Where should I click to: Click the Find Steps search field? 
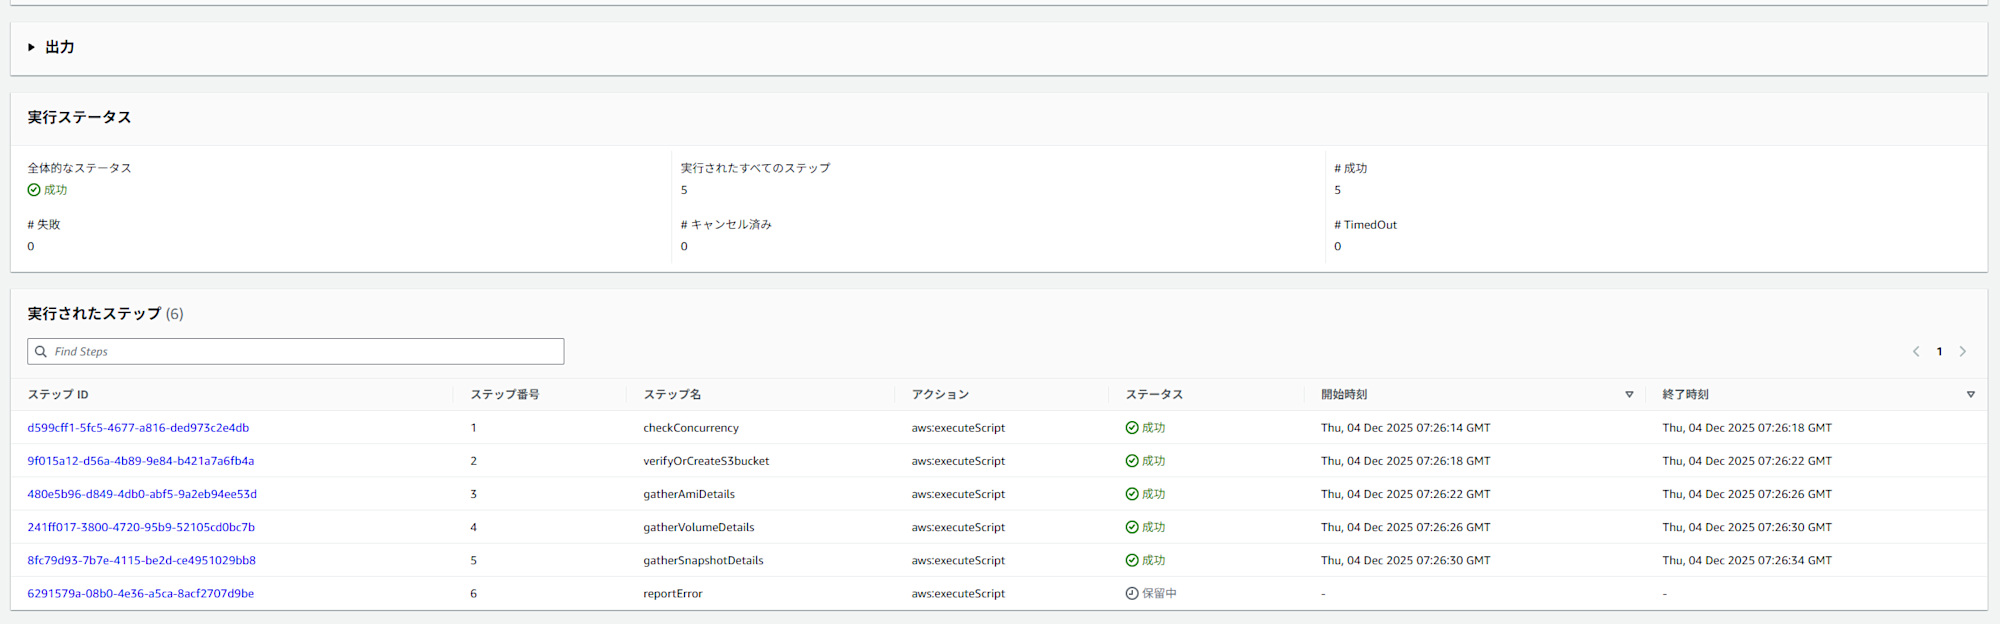coord(300,351)
